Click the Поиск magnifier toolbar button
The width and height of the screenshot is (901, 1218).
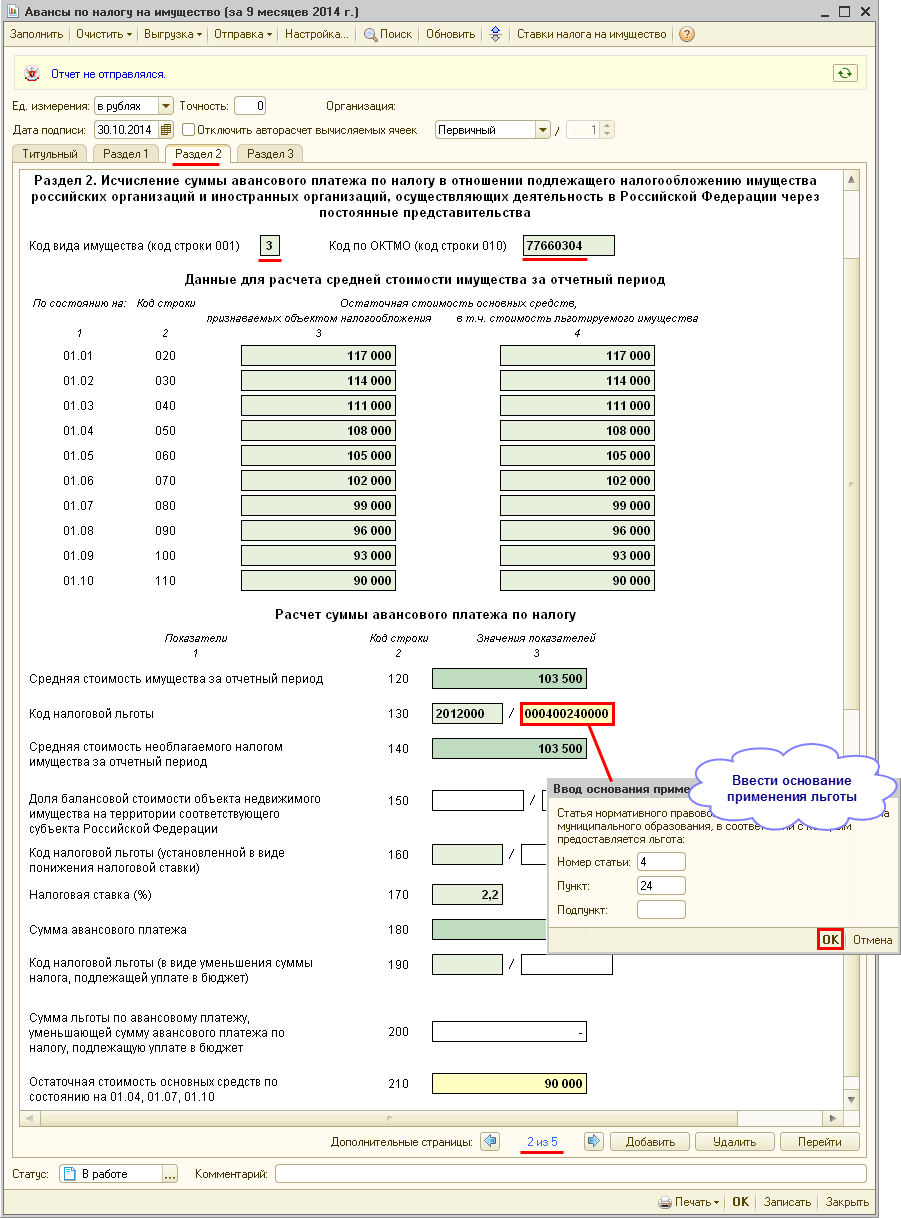(x=388, y=34)
